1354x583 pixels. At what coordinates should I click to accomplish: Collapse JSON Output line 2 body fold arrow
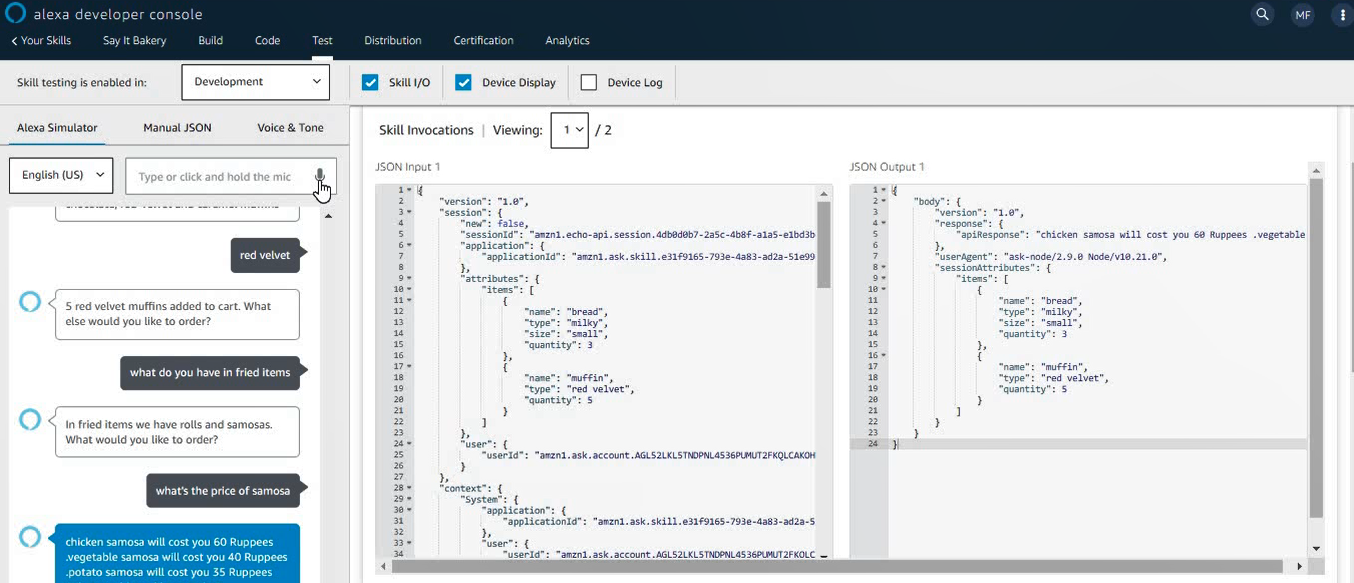tap(883, 201)
